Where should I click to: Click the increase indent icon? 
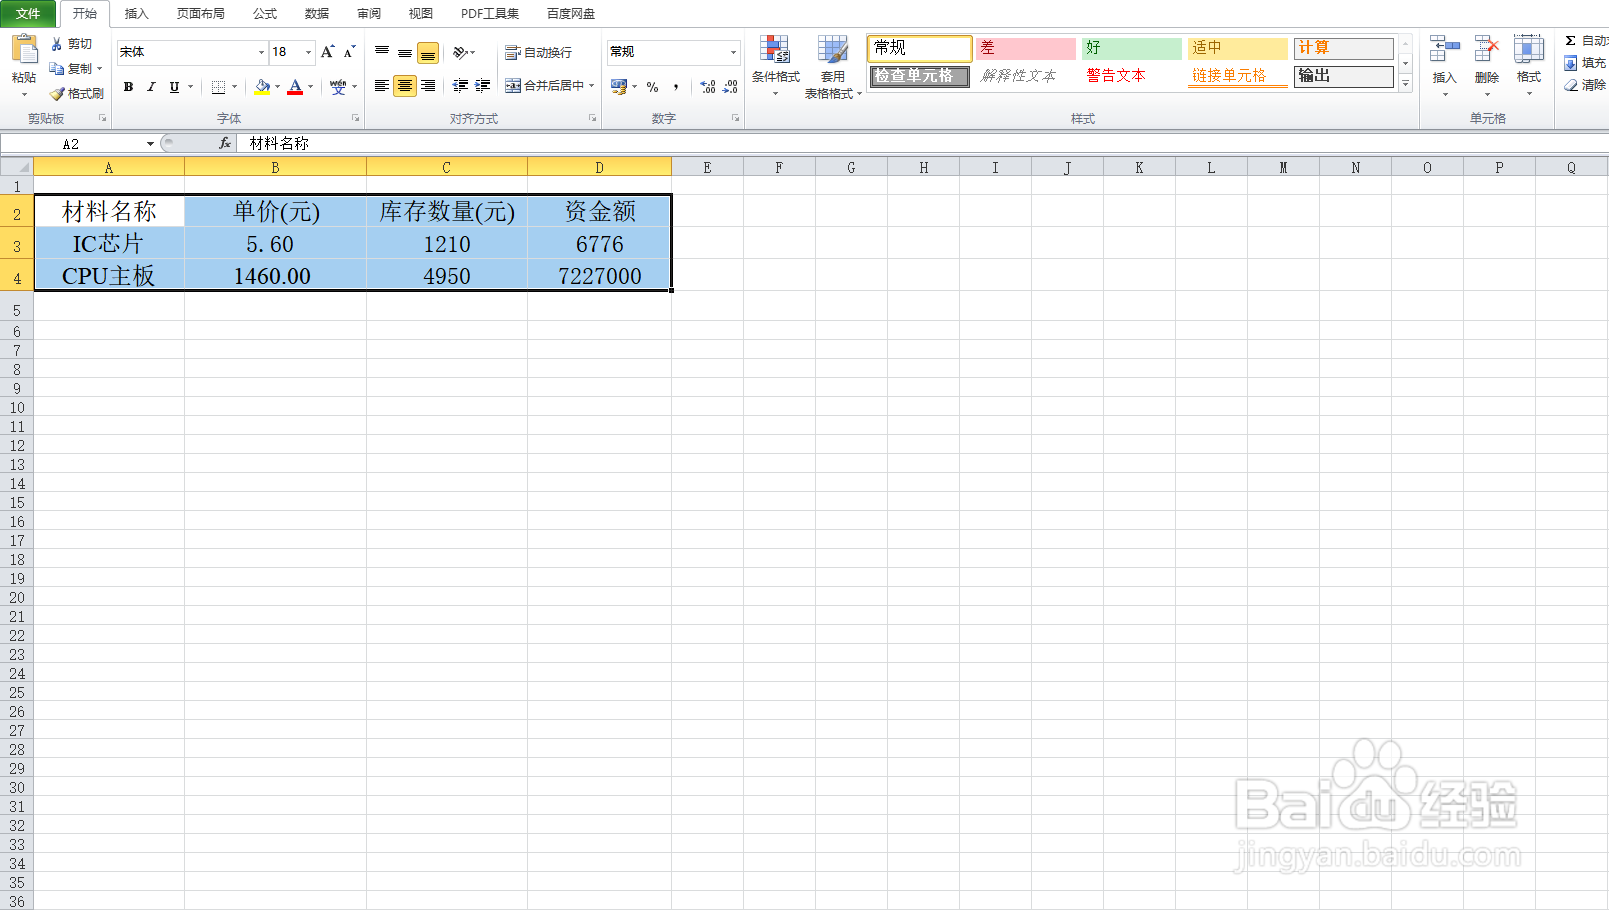(x=483, y=86)
